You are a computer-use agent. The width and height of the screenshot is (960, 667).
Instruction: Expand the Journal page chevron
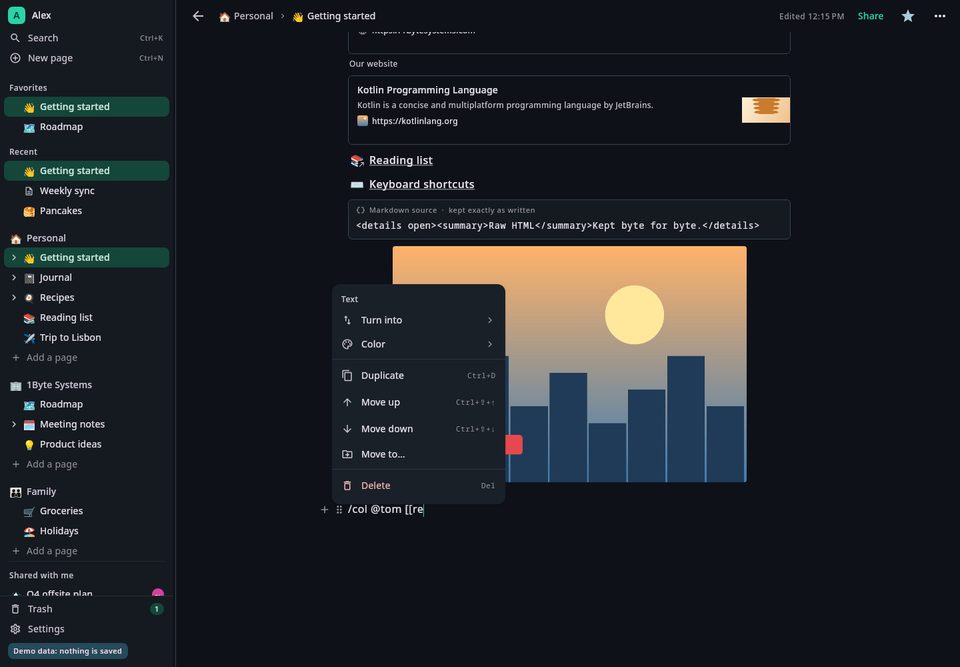14,277
